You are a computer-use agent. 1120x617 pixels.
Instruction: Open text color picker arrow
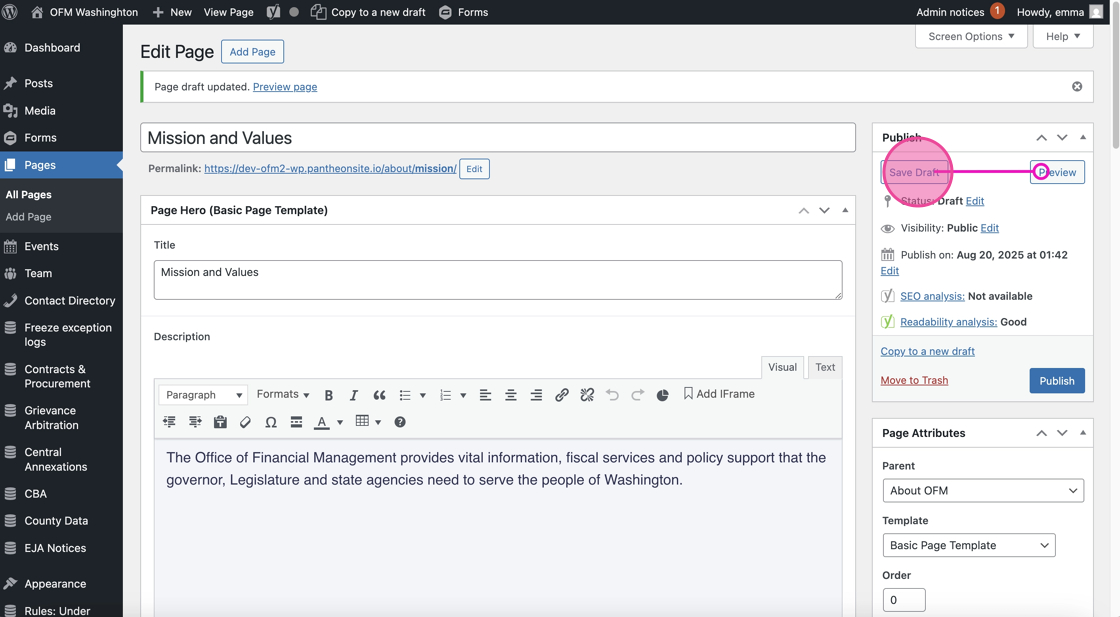pos(340,422)
